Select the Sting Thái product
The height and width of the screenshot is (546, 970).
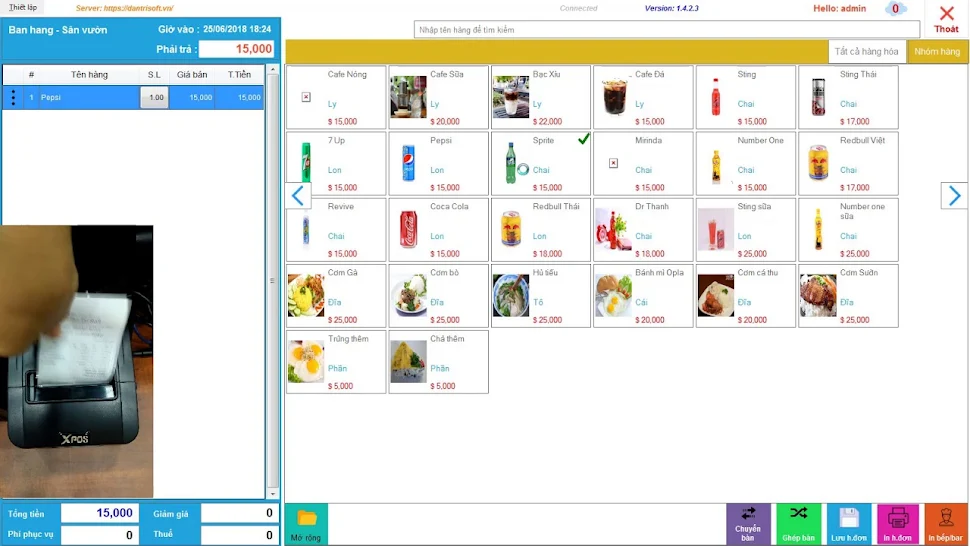coord(849,97)
